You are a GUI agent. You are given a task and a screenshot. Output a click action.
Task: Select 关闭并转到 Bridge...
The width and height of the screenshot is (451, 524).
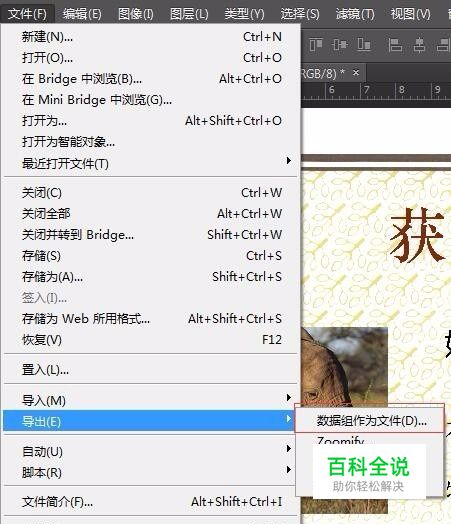click(150, 235)
